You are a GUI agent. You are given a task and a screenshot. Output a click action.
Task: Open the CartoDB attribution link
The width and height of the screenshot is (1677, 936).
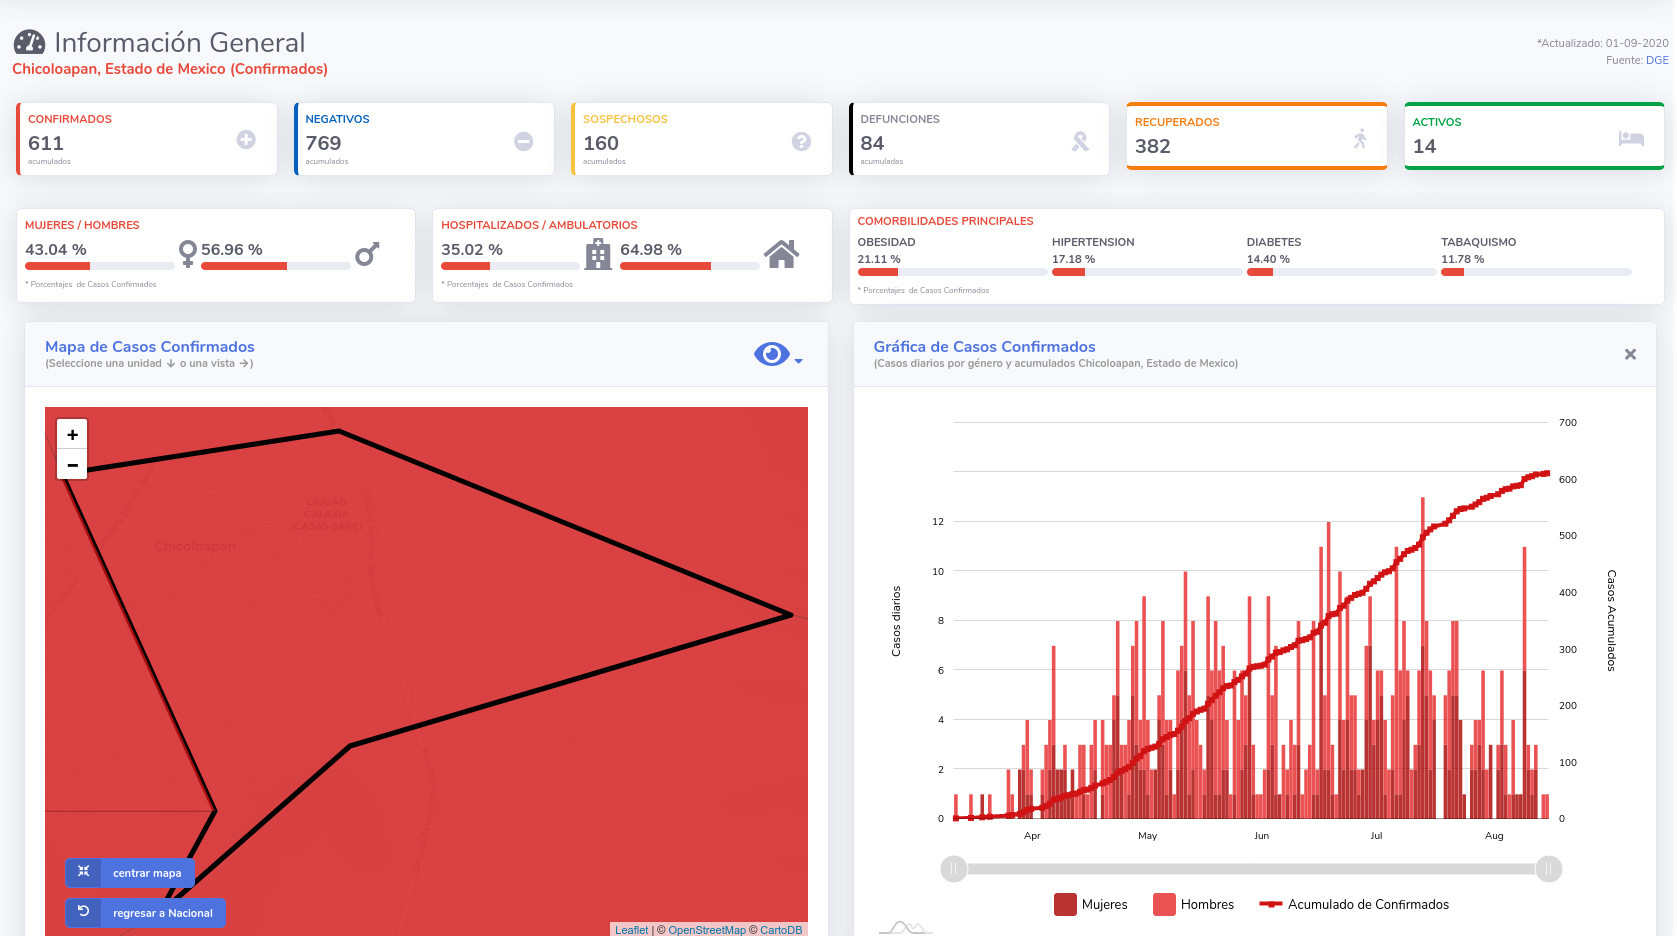pos(781,930)
